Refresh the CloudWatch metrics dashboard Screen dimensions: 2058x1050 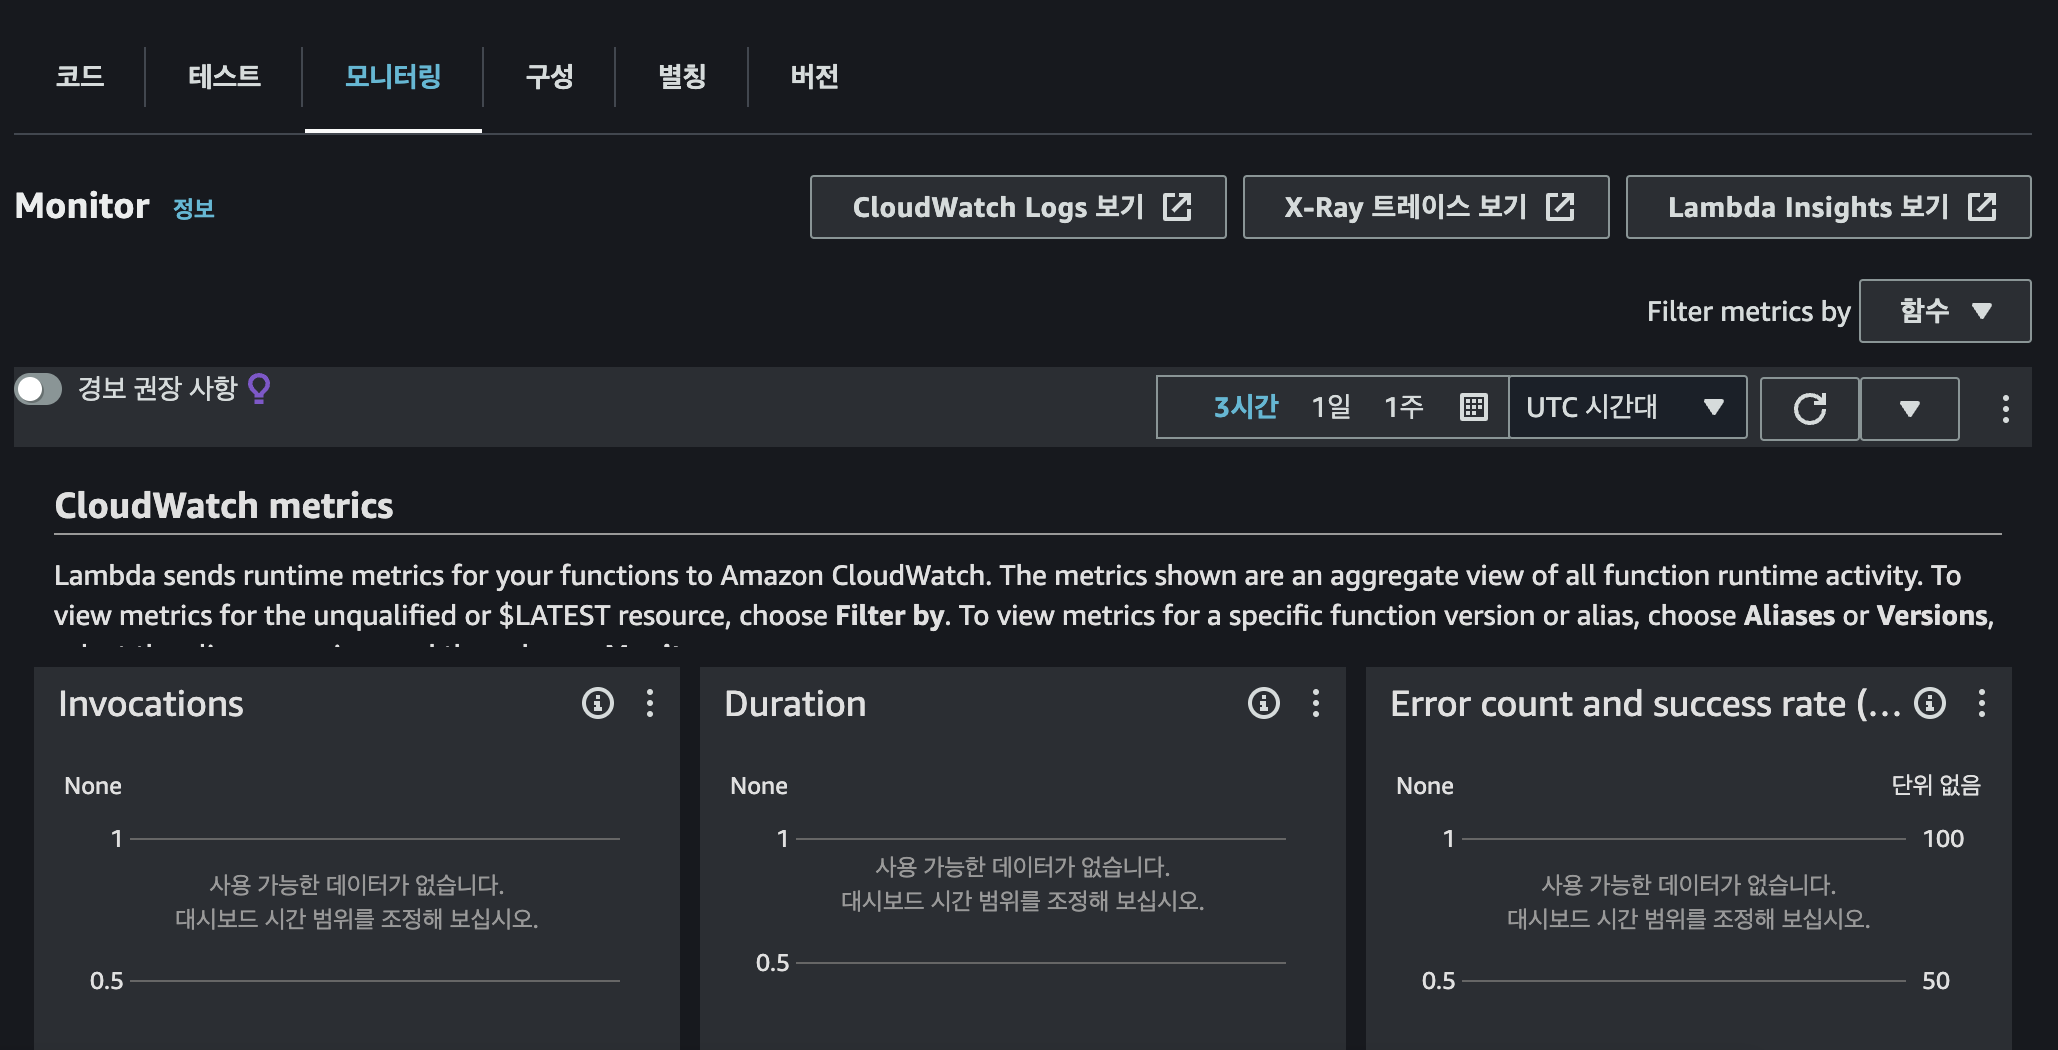1809,408
